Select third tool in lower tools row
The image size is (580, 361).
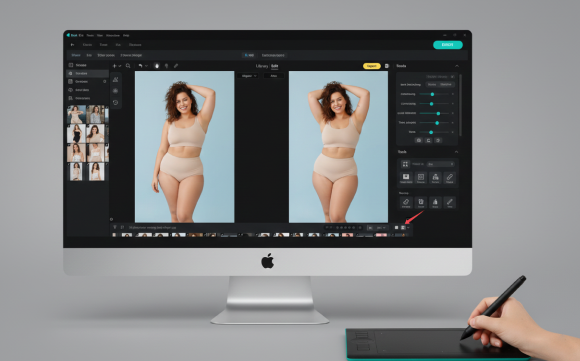(x=435, y=202)
